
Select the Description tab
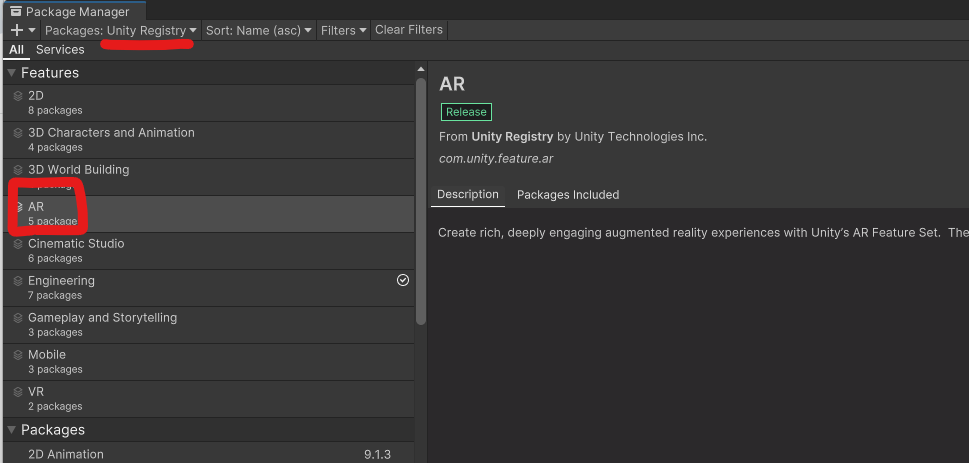pyautogui.click(x=468, y=195)
